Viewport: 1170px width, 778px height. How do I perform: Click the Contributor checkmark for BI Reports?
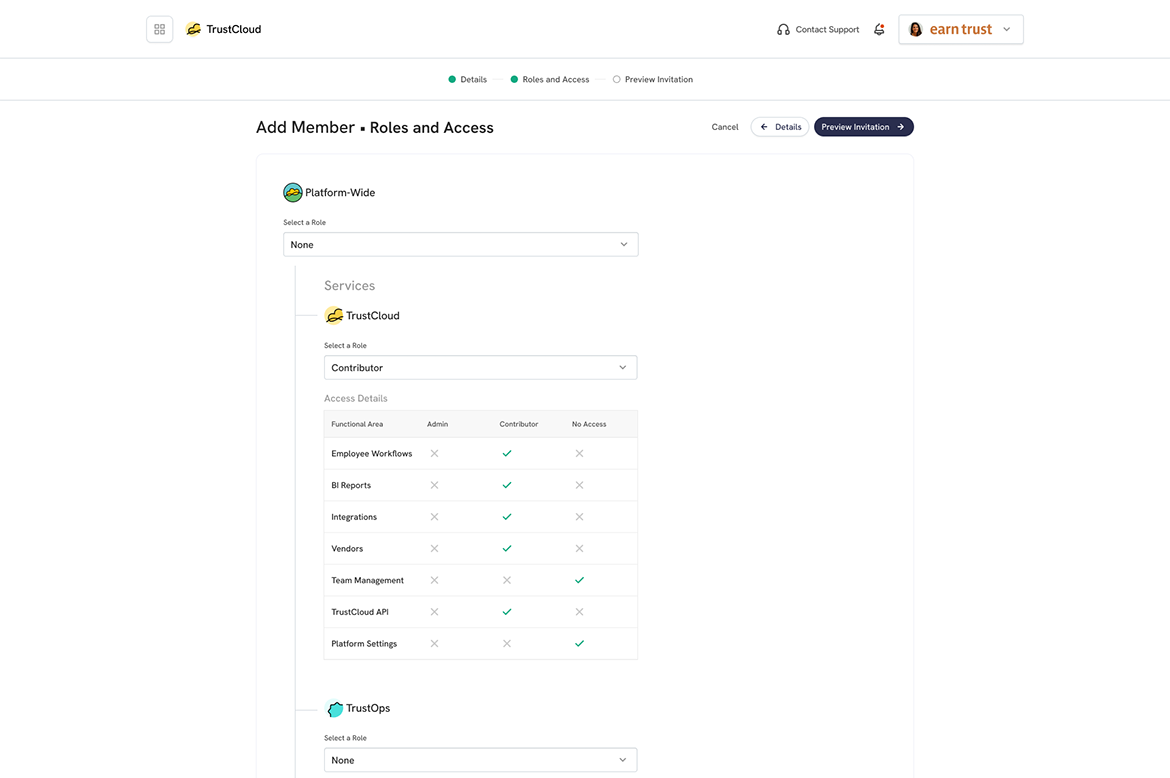507,485
